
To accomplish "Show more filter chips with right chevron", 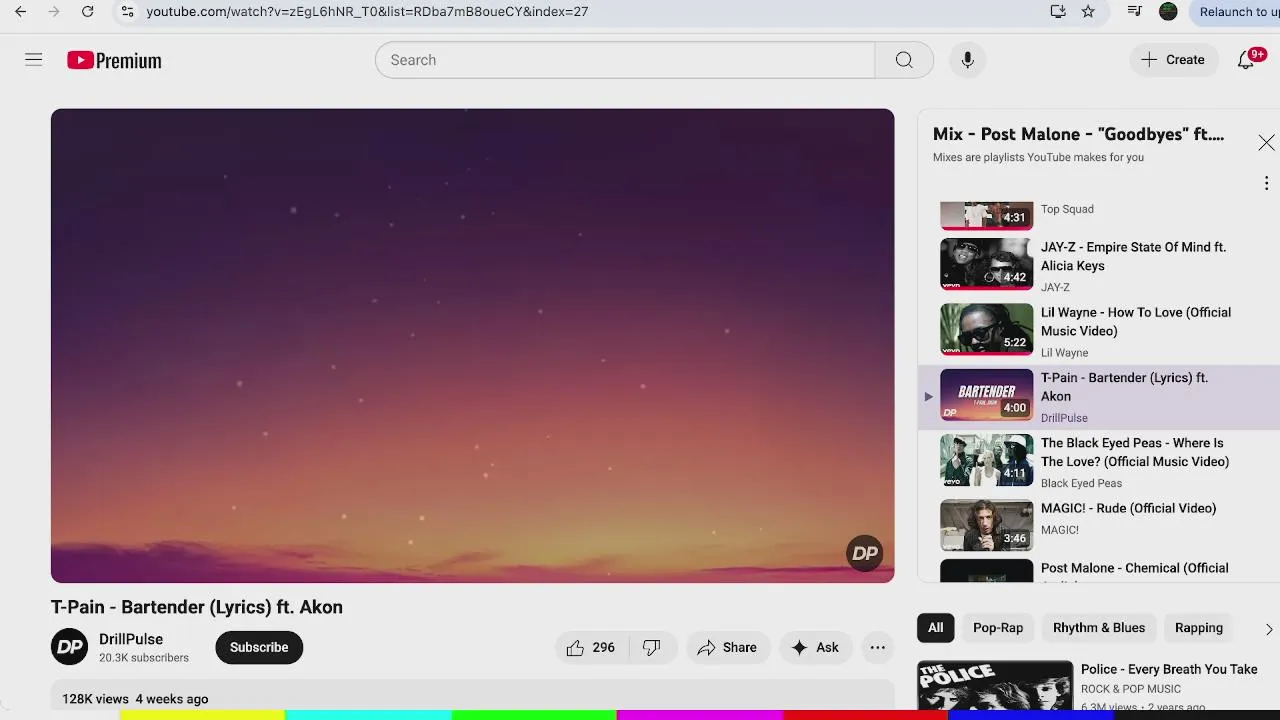I will tap(1268, 629).
